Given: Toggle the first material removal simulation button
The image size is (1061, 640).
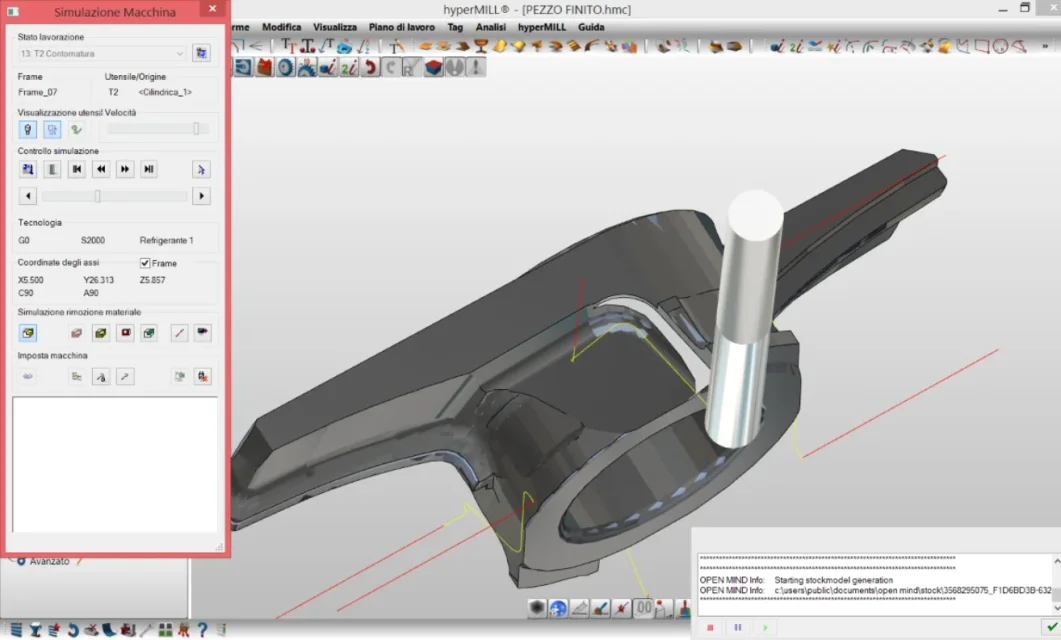Looking at the screenshot, I should (x=28, y=333).
